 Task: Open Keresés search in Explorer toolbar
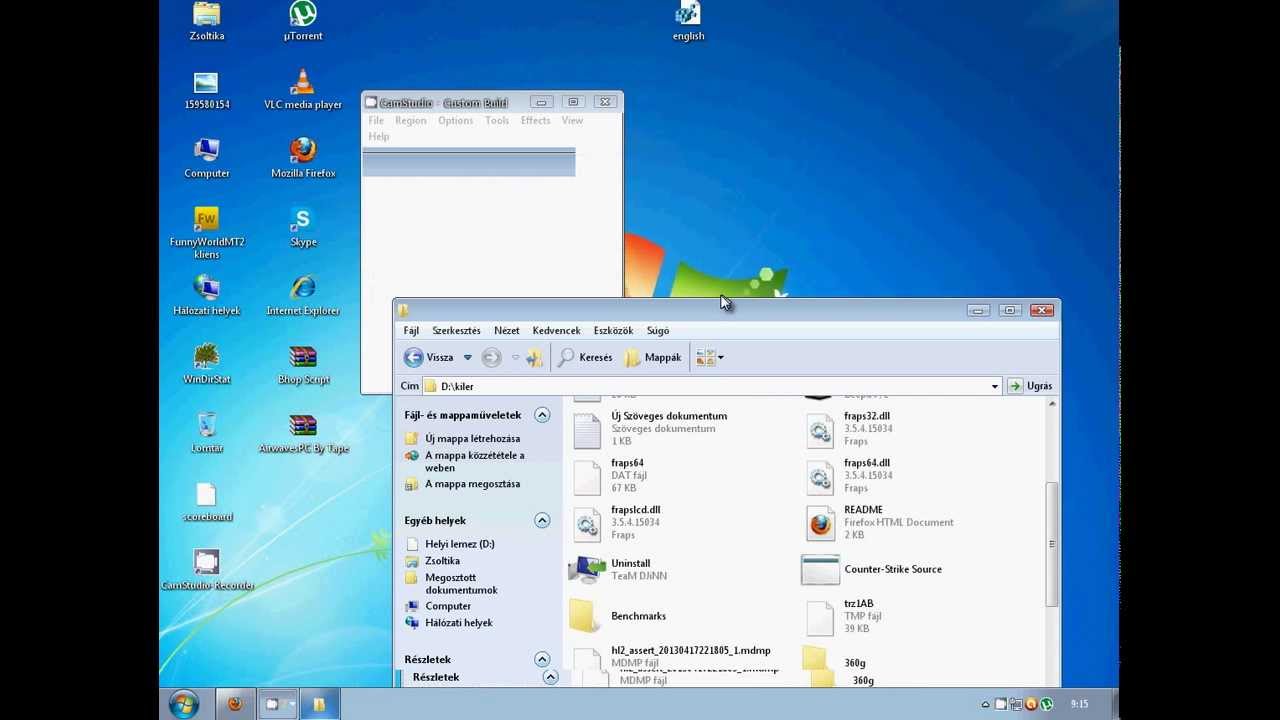(x=586, y=357)
